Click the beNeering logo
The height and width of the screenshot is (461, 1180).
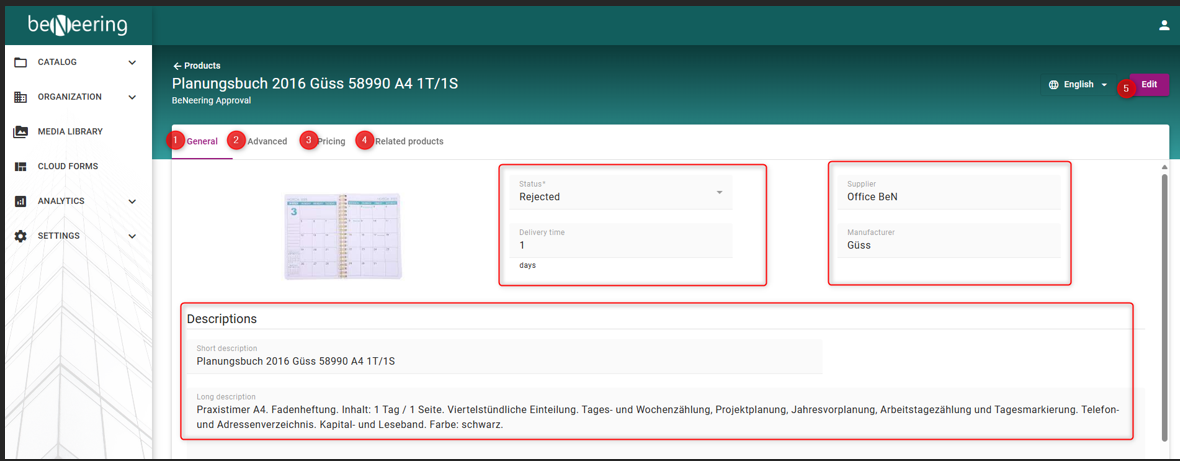tap(78, 25)
